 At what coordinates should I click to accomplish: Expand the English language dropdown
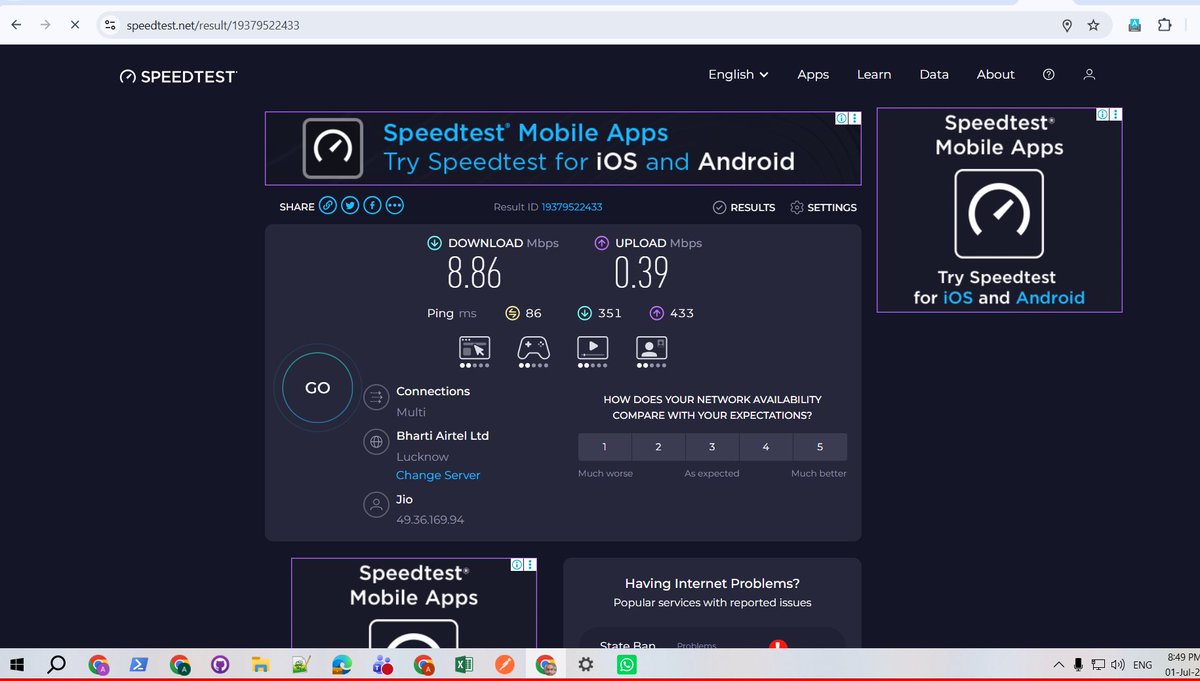tap(738, 74)
